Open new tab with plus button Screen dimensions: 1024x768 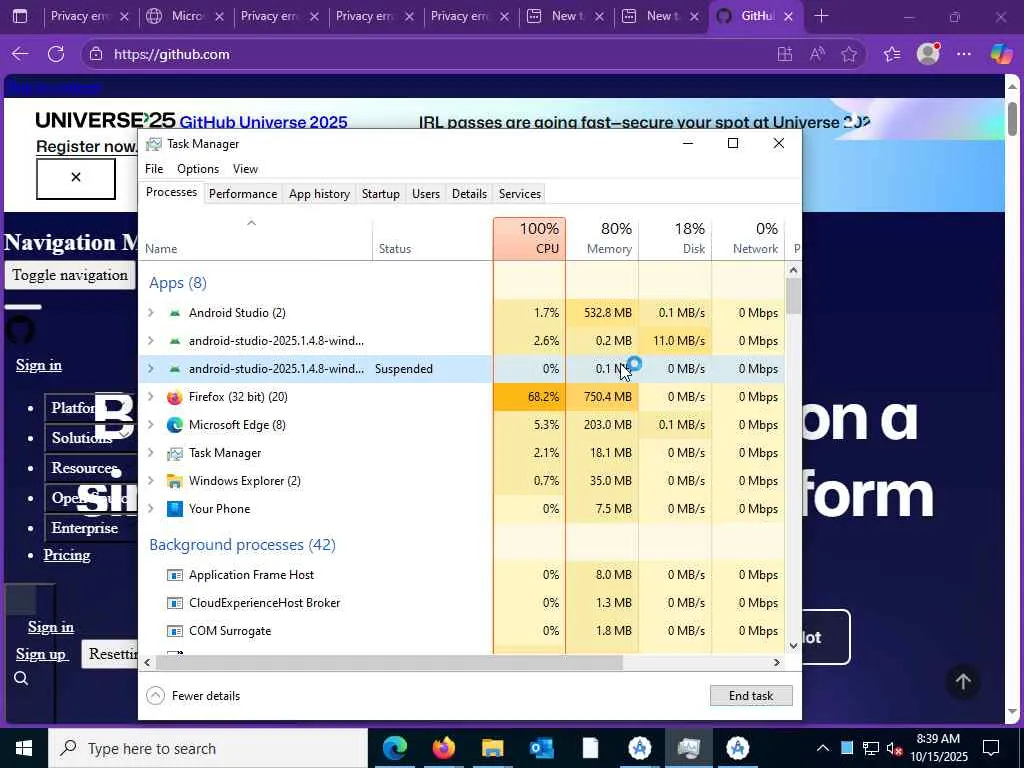[x=822, y=16]
